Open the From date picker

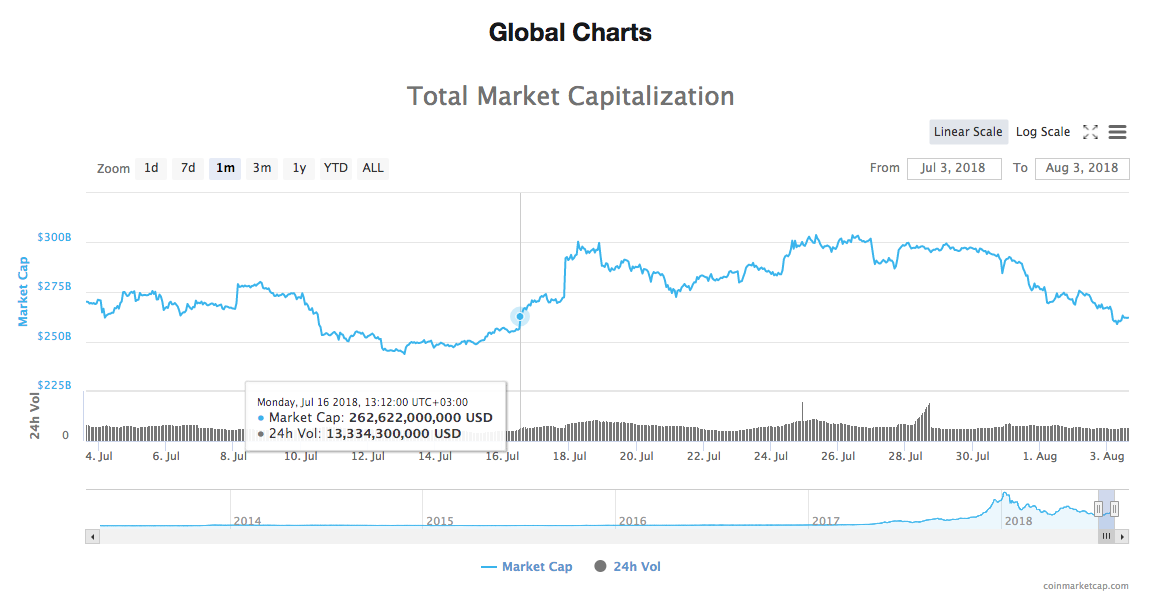953,168
